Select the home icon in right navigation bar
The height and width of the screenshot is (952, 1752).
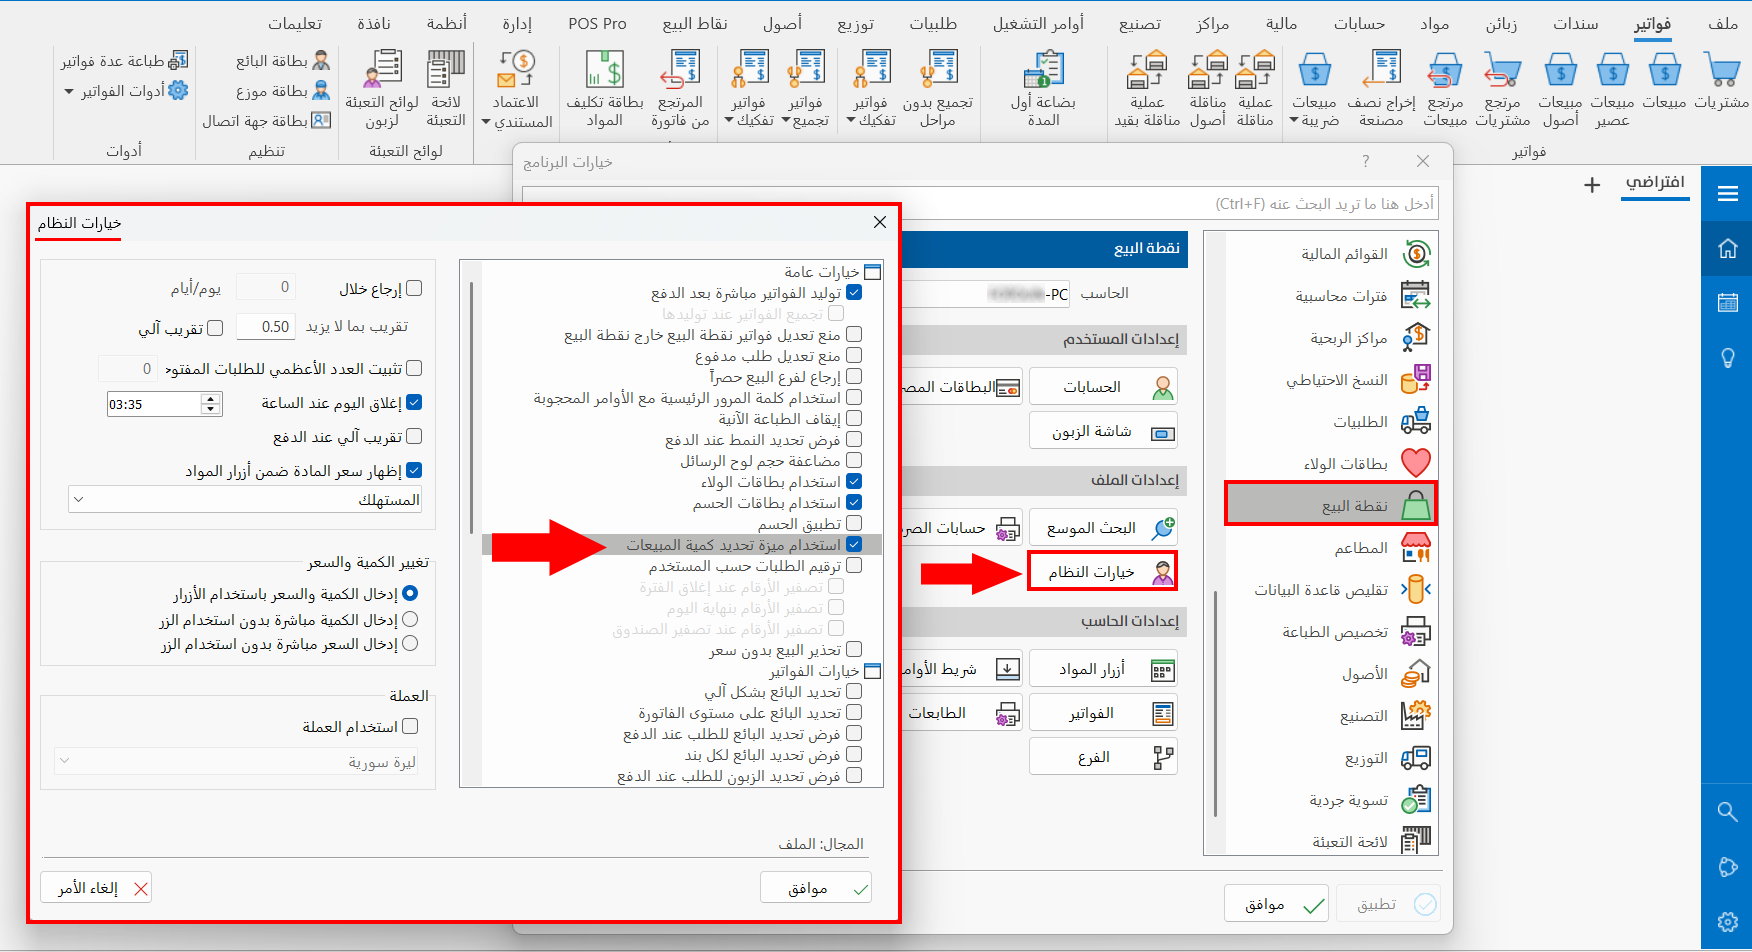point(1727,248)
